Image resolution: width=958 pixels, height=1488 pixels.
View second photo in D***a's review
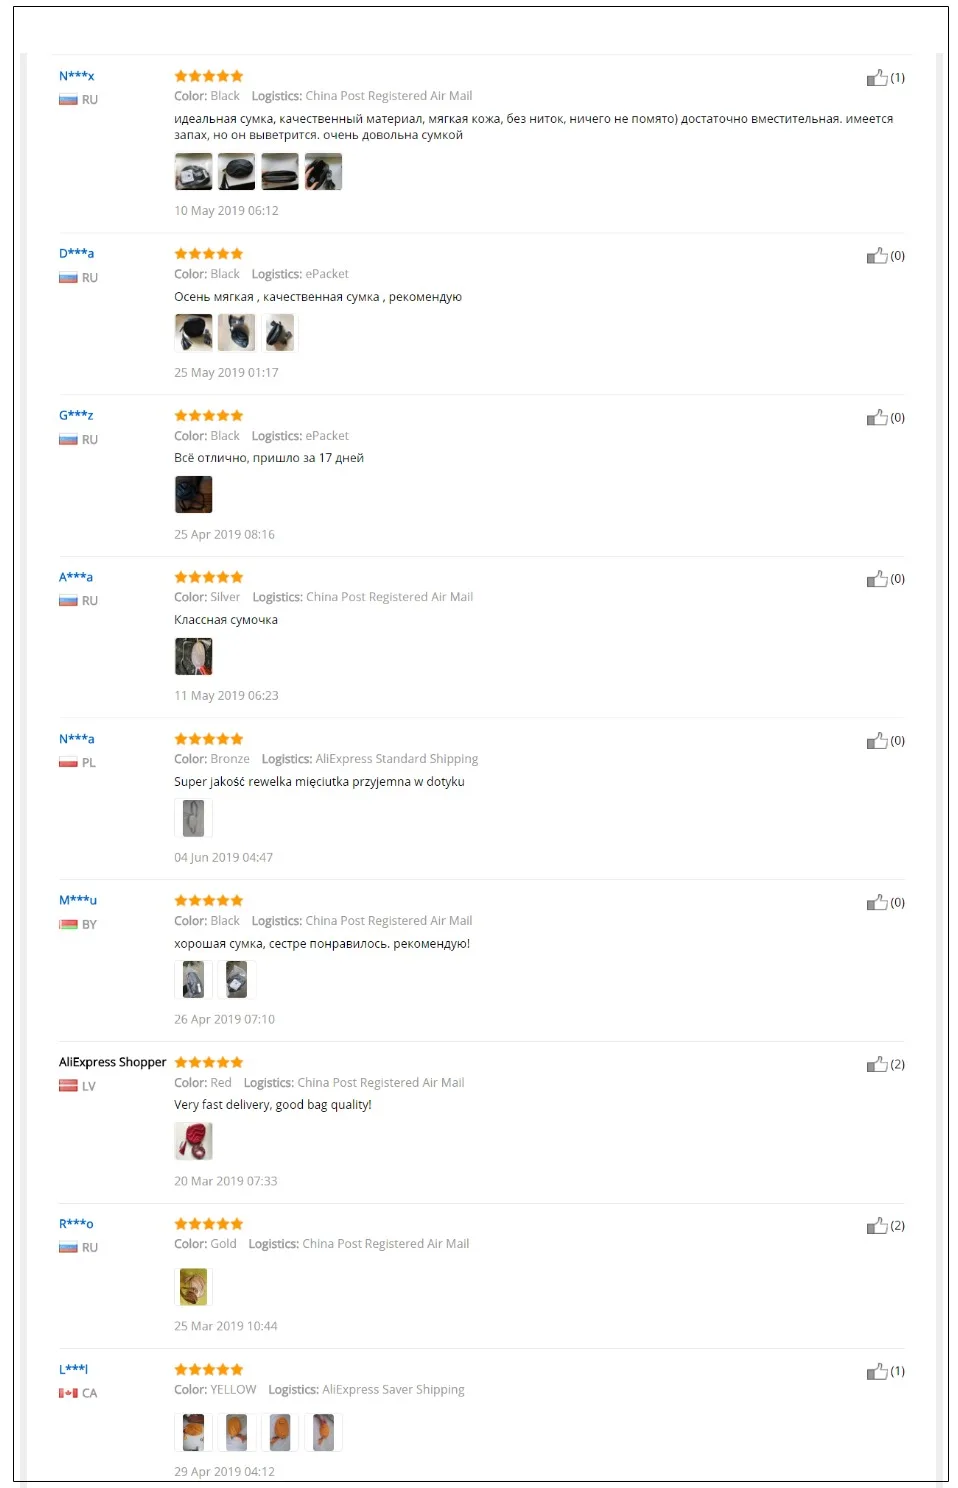(x=236, y=333)
